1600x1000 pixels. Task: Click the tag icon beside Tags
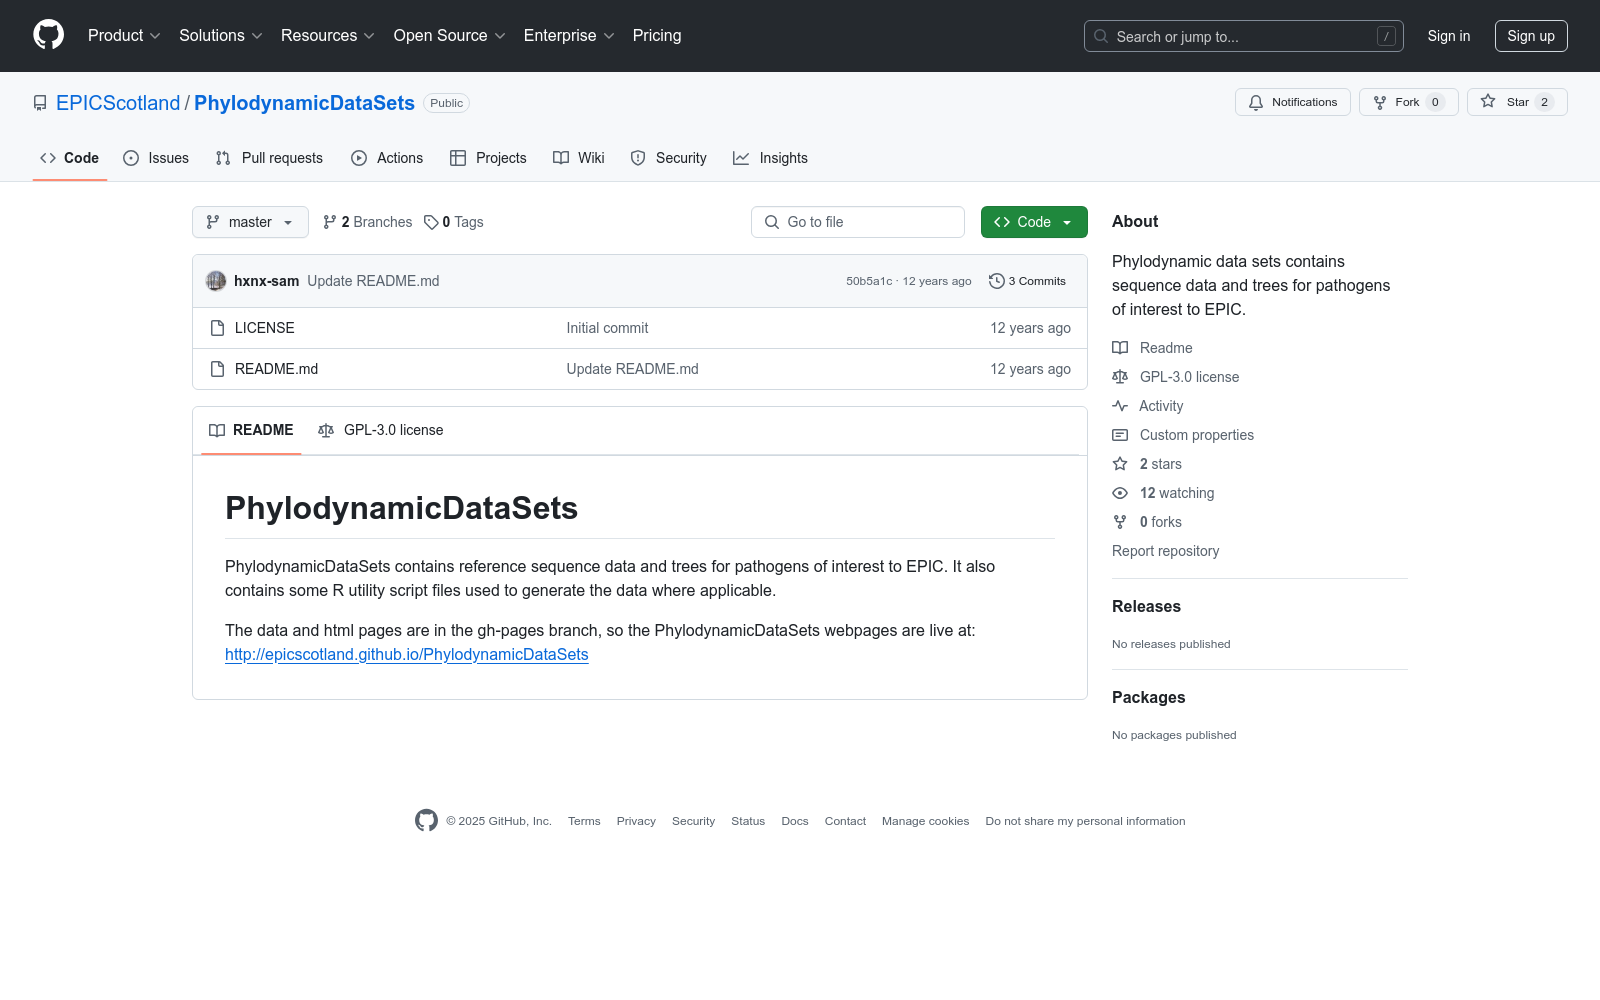(x=431, y=222)
